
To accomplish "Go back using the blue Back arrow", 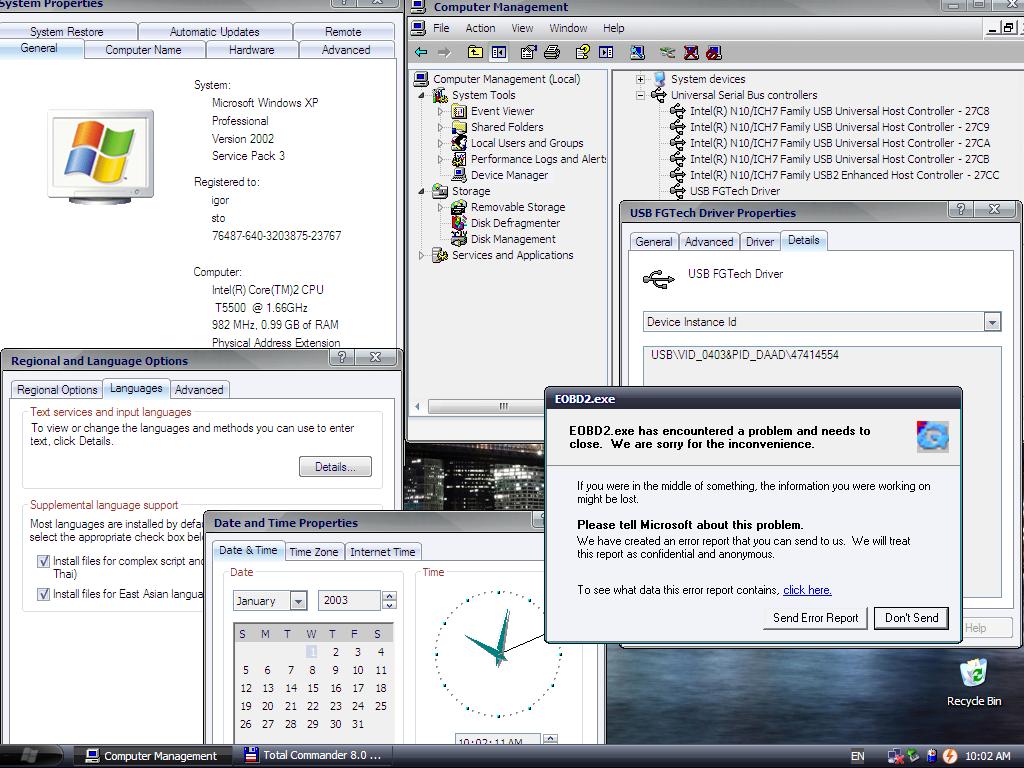I will pyautogui.click(x=421, y=52).
